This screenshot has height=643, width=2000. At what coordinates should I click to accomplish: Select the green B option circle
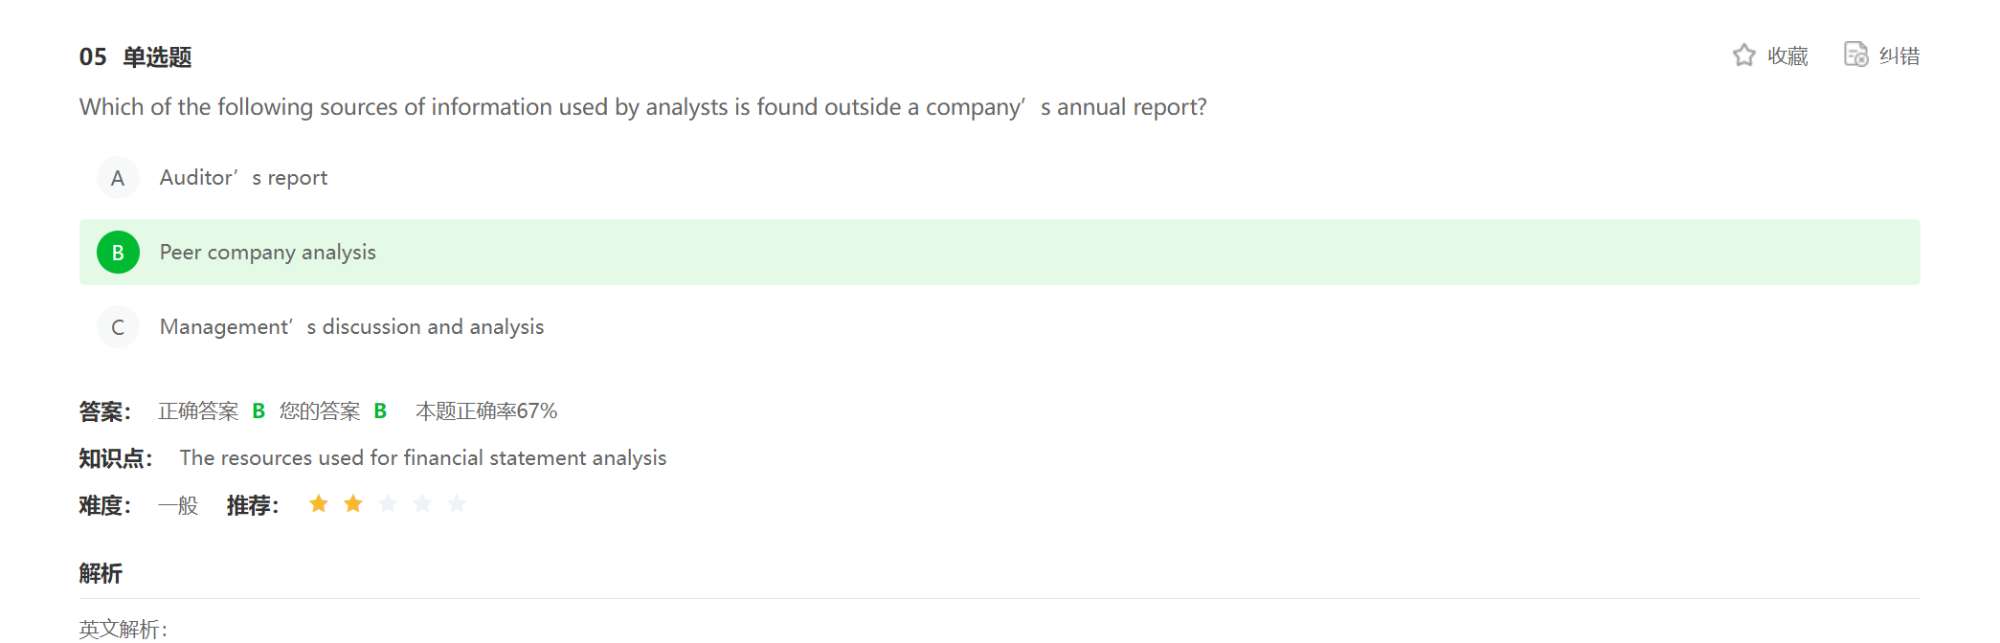click(x=118, y=252)
